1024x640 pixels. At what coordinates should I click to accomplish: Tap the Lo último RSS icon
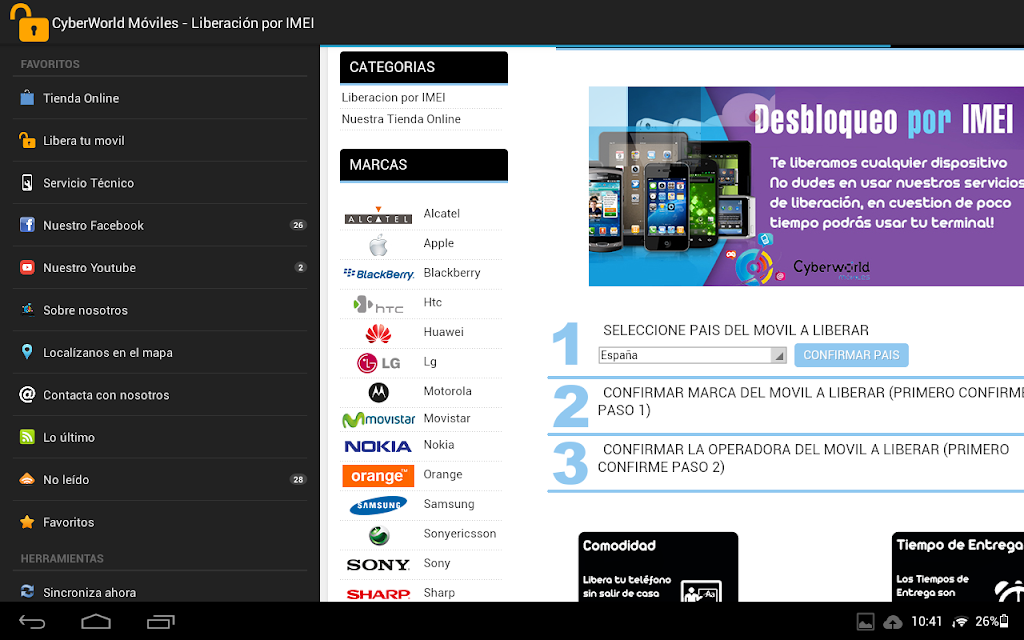coord(27,437)
